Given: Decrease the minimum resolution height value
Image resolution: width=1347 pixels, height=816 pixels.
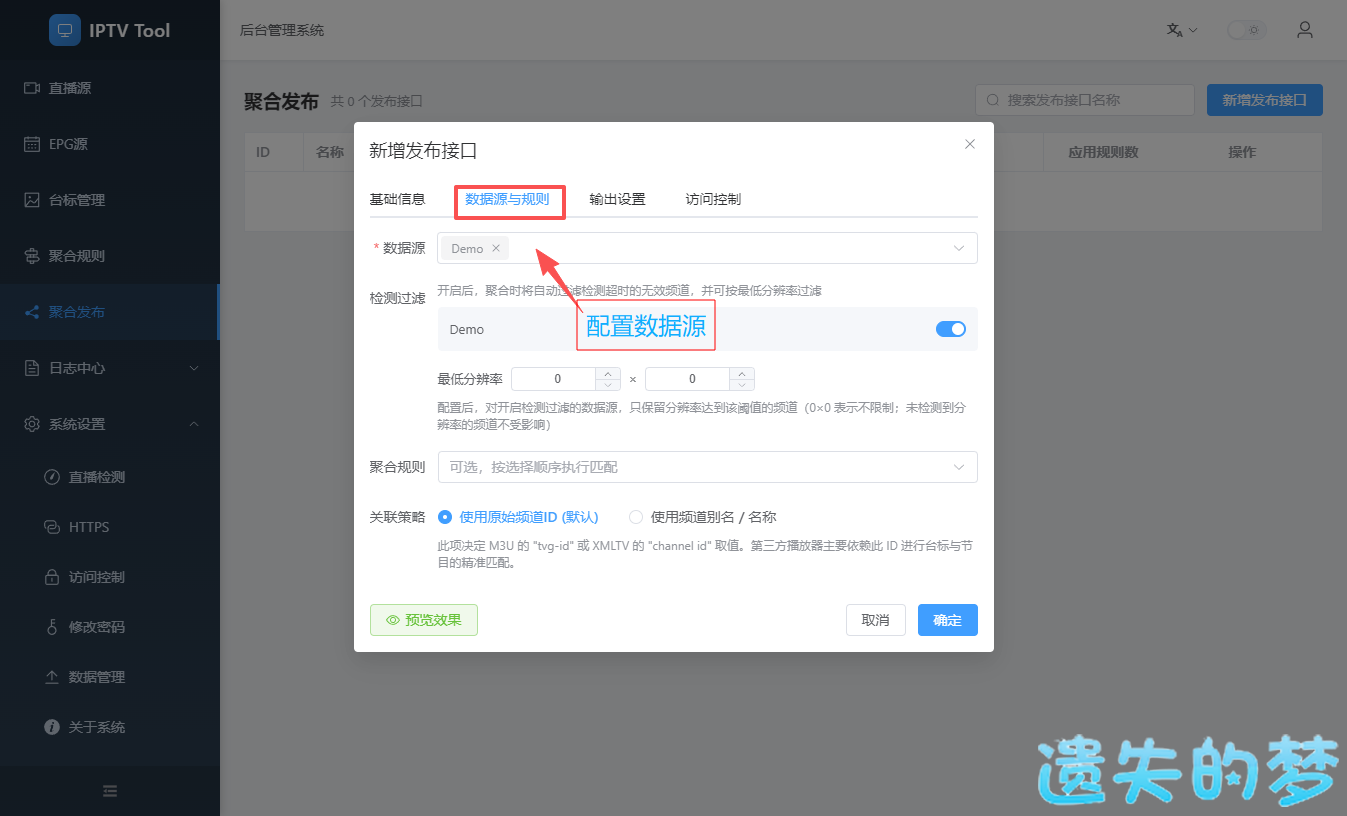Looking at the screenshot, I should pyautogui.click(x=742, y=385).
